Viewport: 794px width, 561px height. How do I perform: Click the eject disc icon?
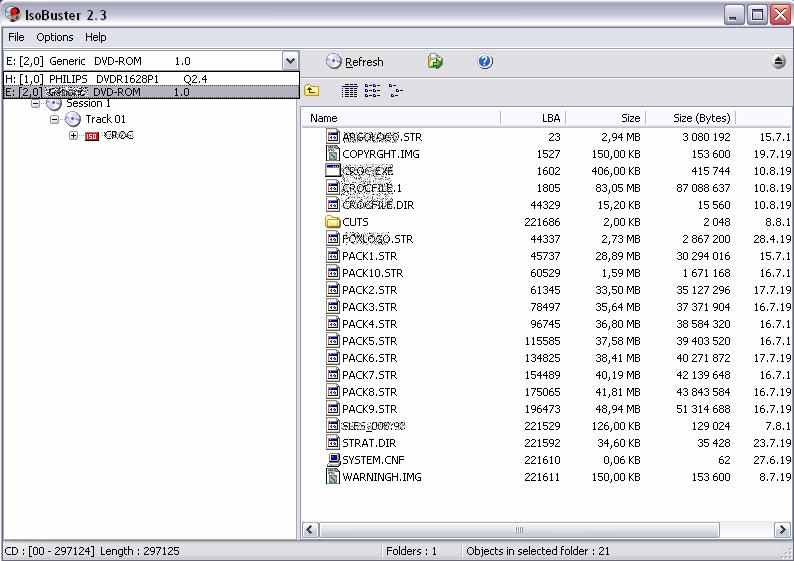point(779,62)
